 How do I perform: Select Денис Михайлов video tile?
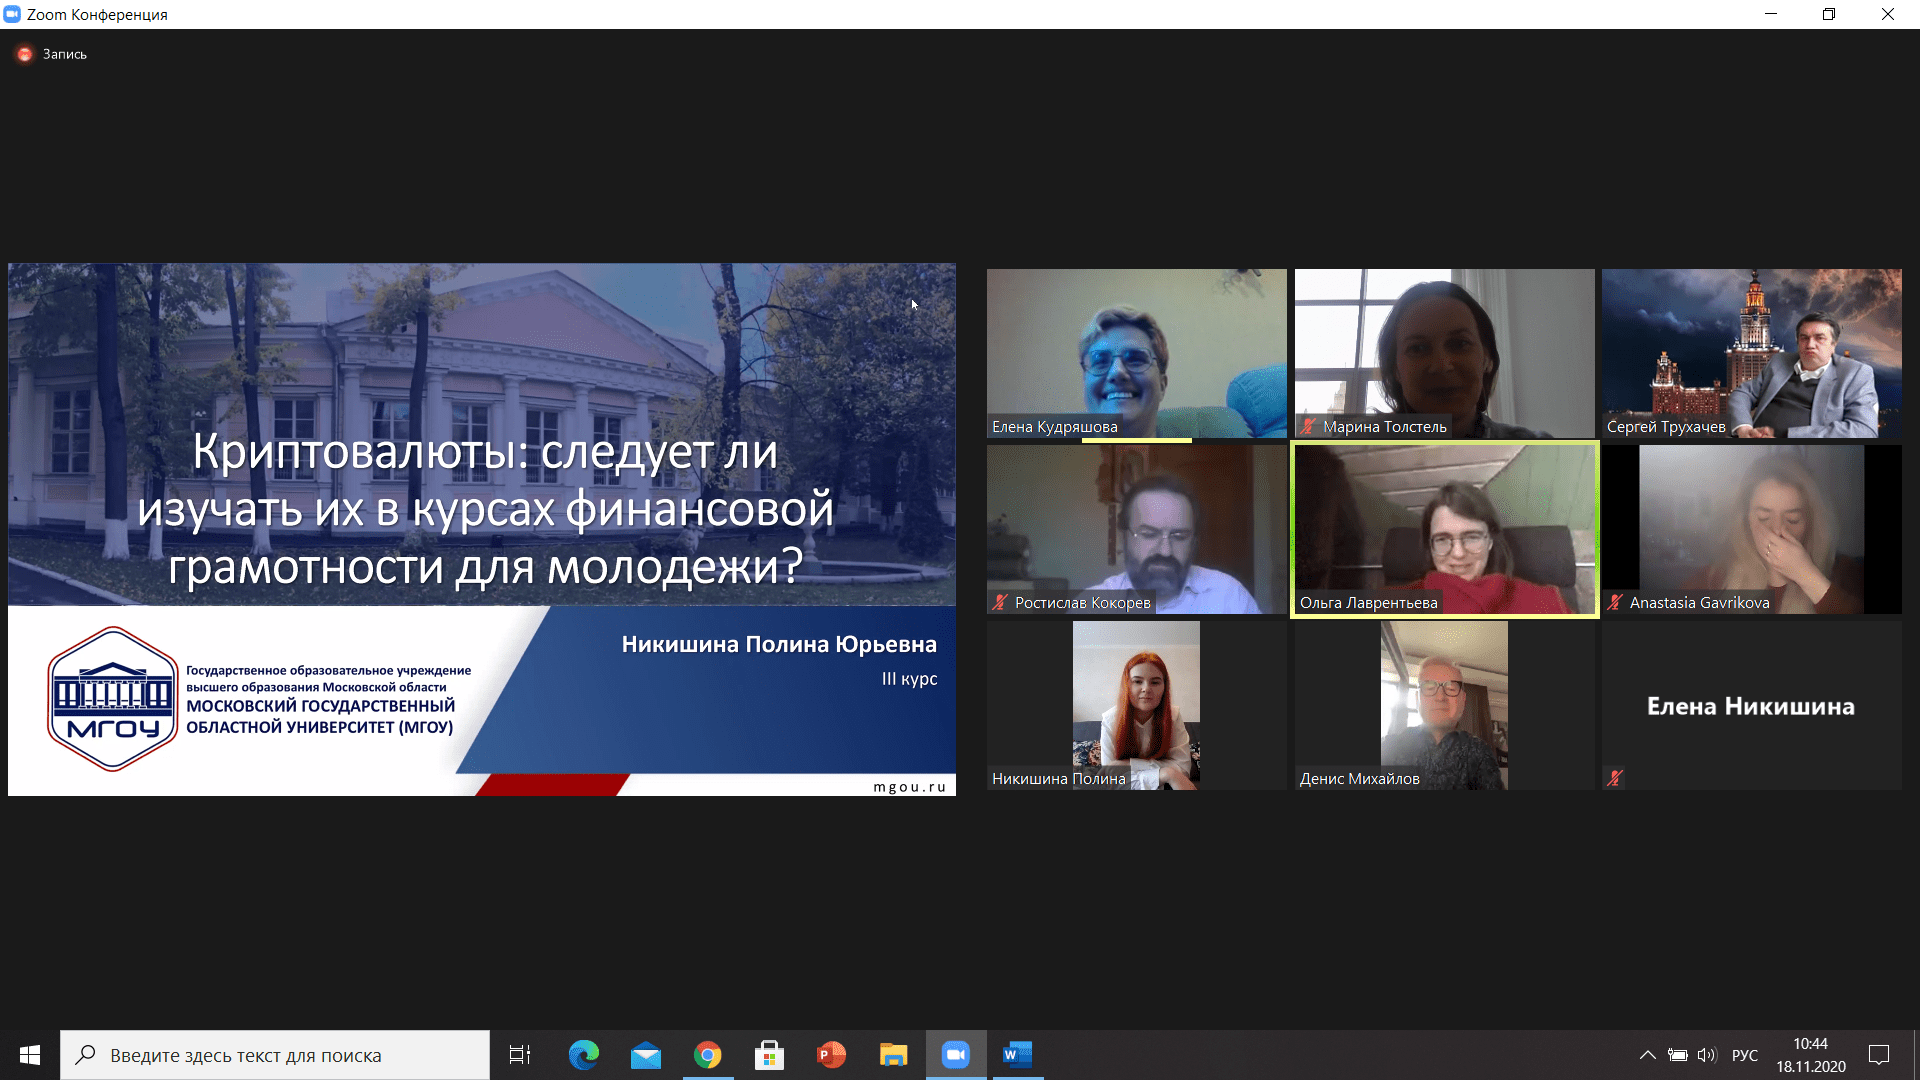1445,705
